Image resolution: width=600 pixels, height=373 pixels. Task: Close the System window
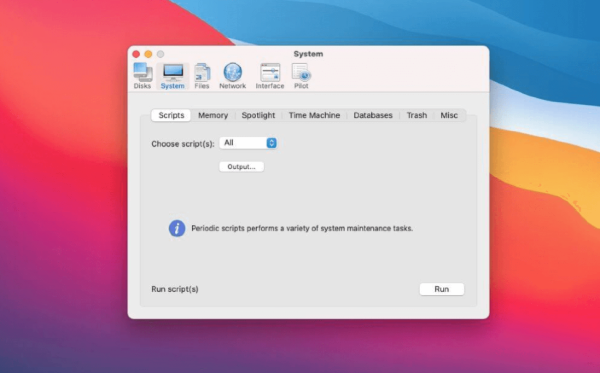[x=136, y=54]
